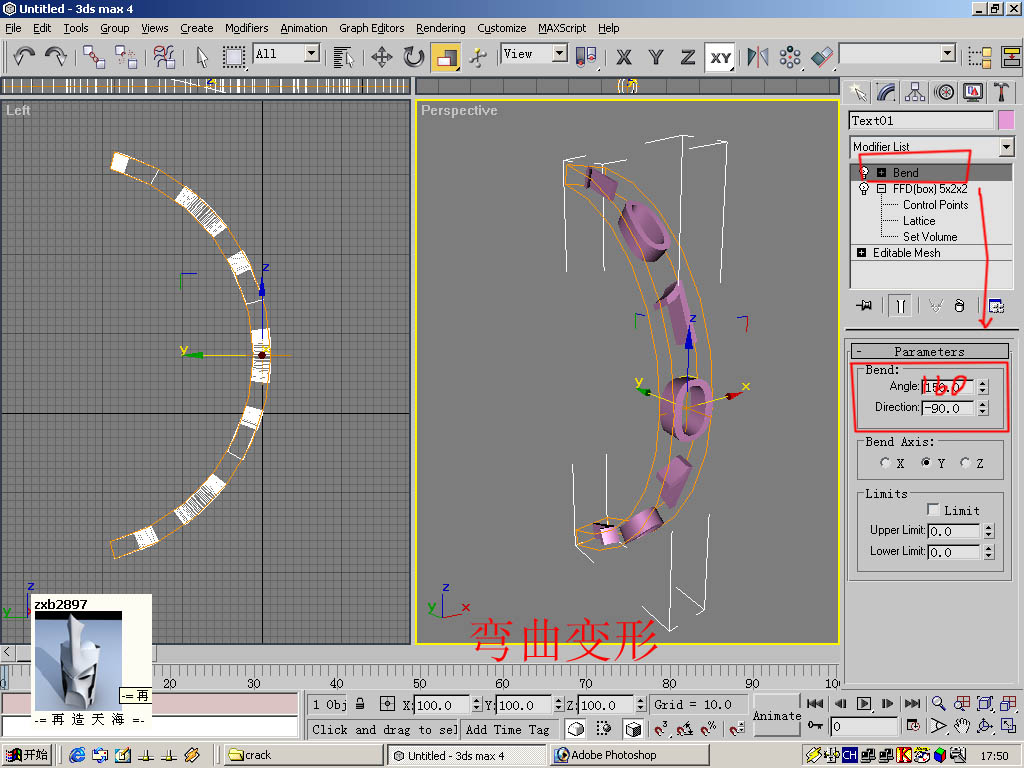Click the Min/Max viewport toggle icon

1009,726
